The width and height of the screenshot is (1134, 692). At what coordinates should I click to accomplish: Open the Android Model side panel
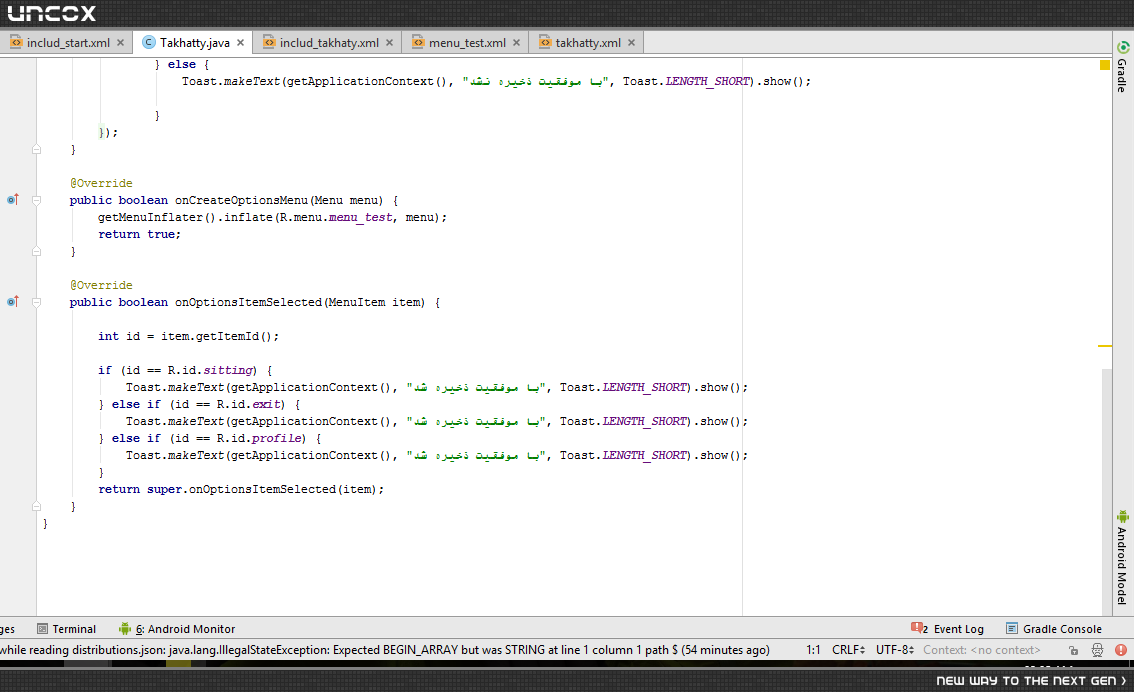pos(1122,565)
